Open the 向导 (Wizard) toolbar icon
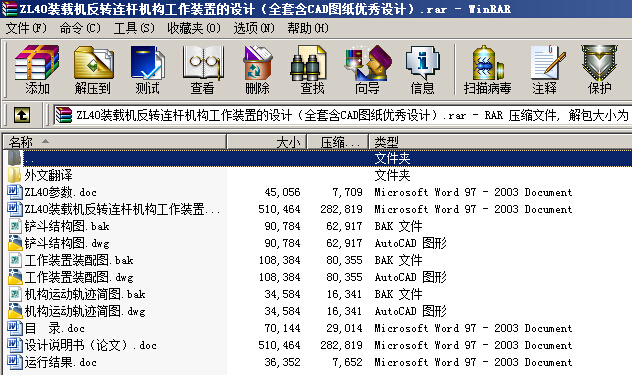 [368, 62]
